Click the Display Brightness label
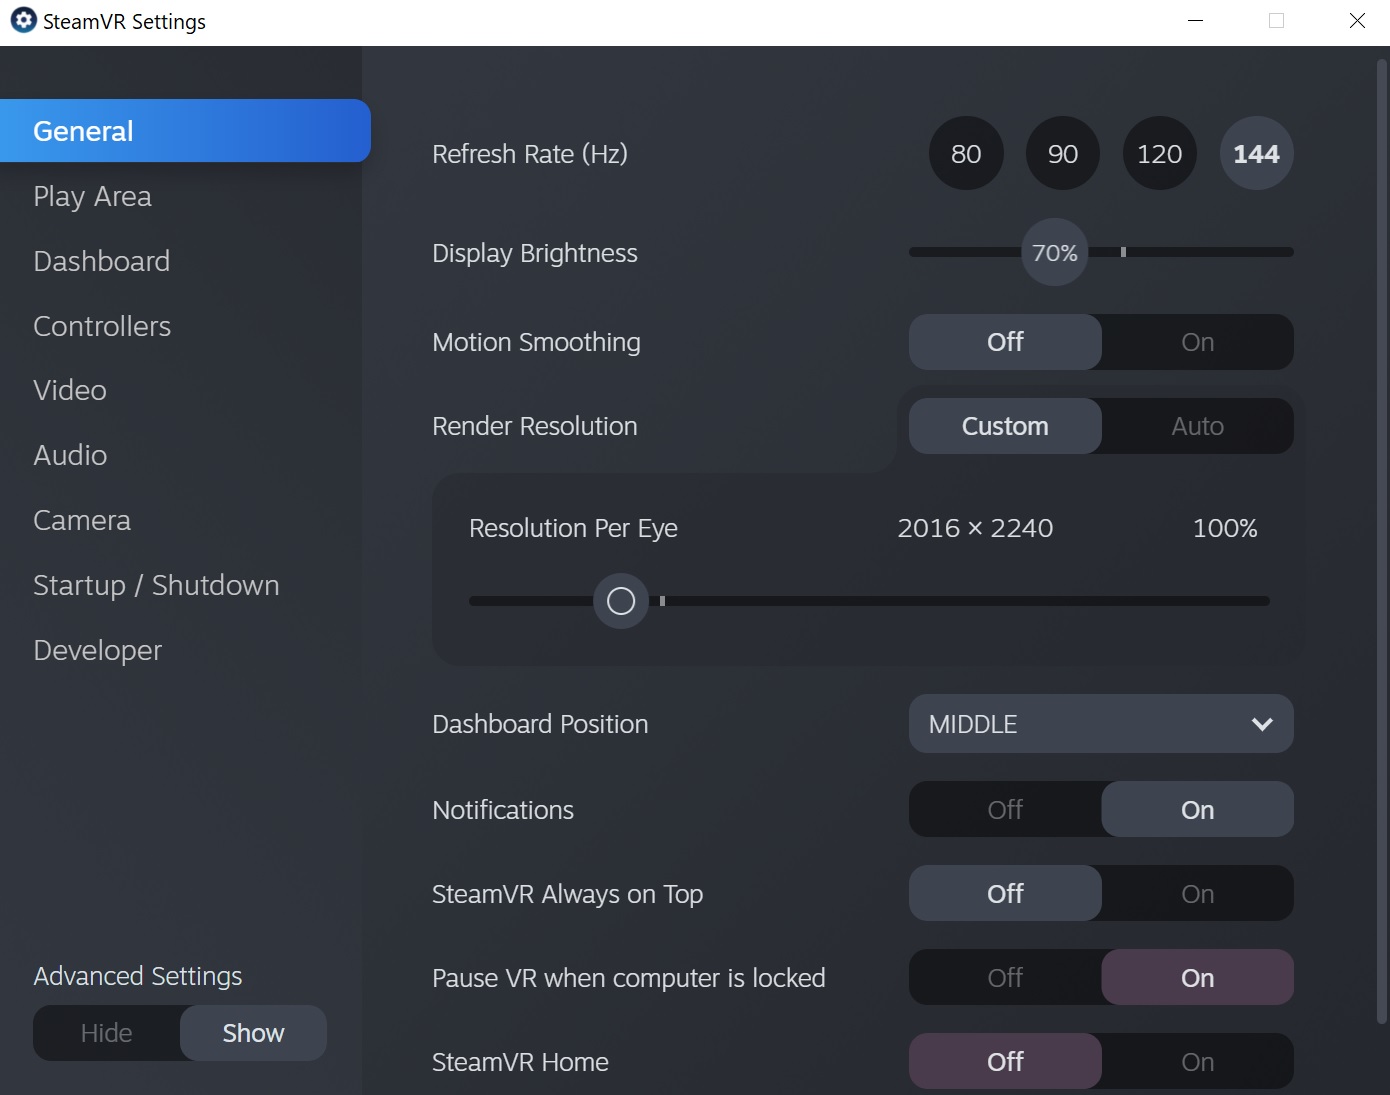Viewport: 1390px width, 1095px height. [535, 253]
